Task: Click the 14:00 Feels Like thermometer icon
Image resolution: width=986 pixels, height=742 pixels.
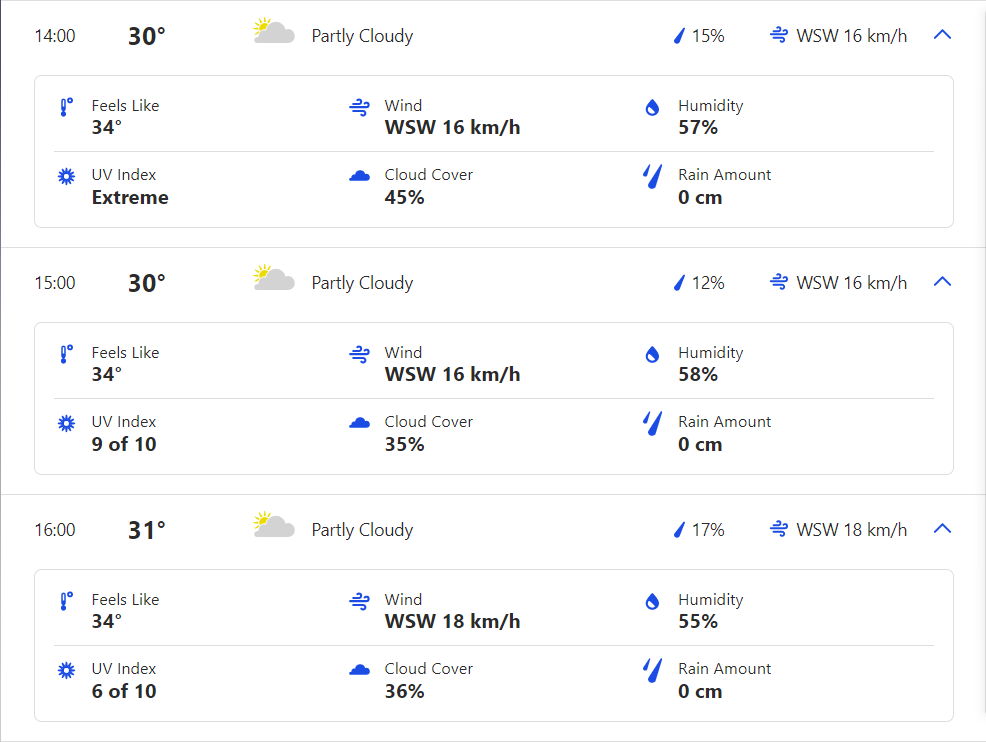Action: pyautogui.click(x=66, y=108)
